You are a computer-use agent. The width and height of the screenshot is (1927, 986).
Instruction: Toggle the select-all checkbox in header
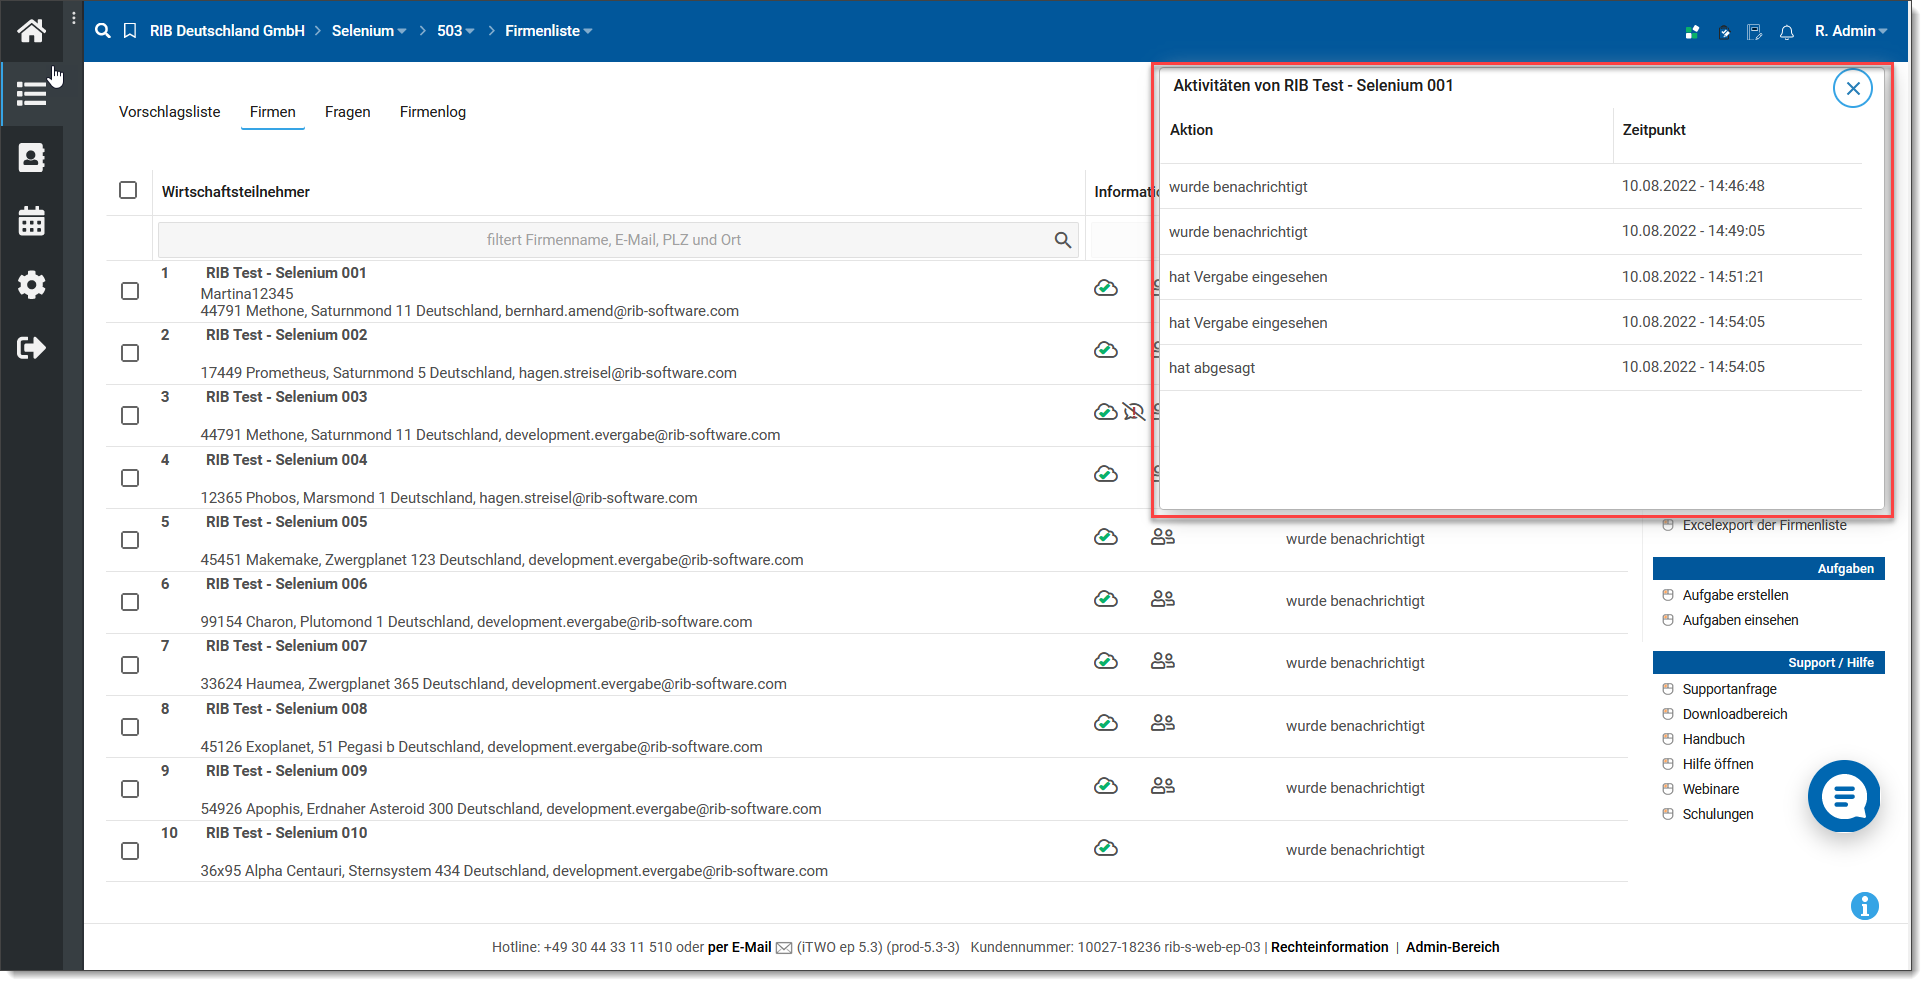pos(128,190)
